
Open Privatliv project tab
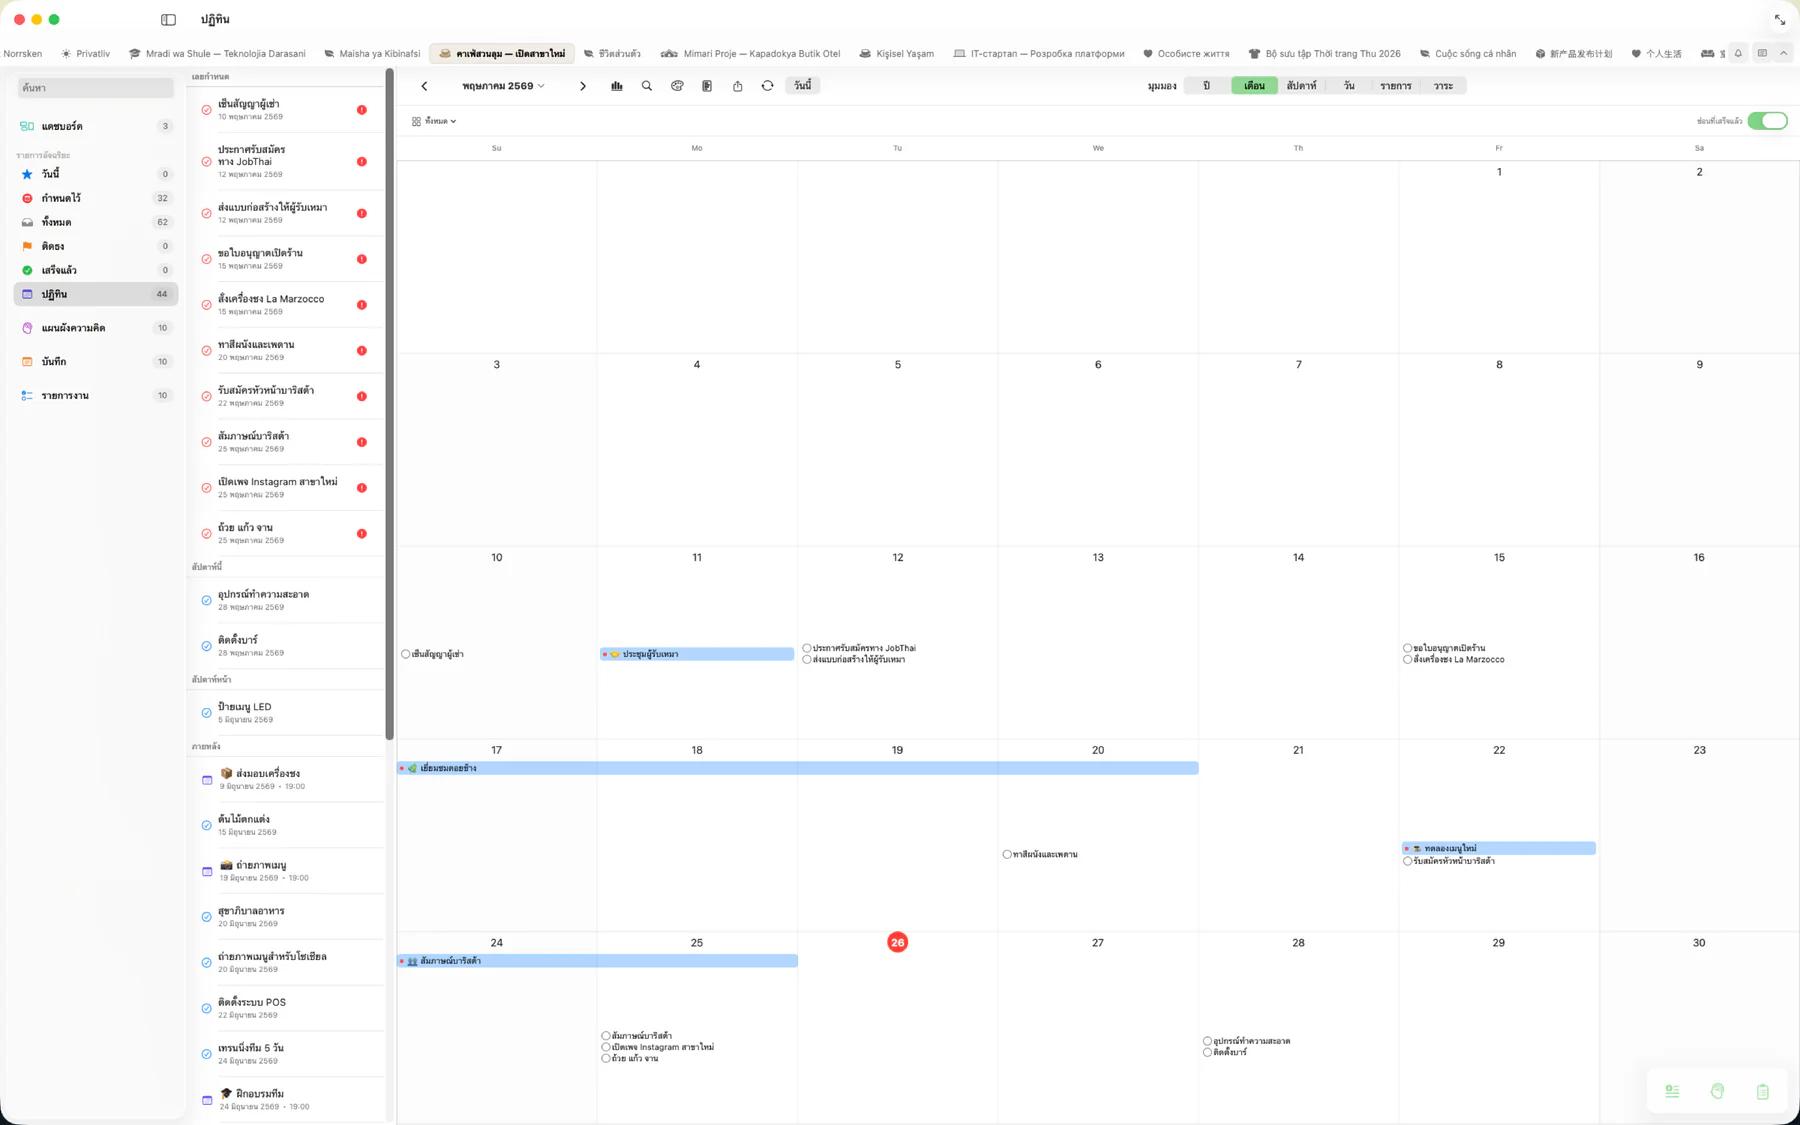(x=85, y=53)
